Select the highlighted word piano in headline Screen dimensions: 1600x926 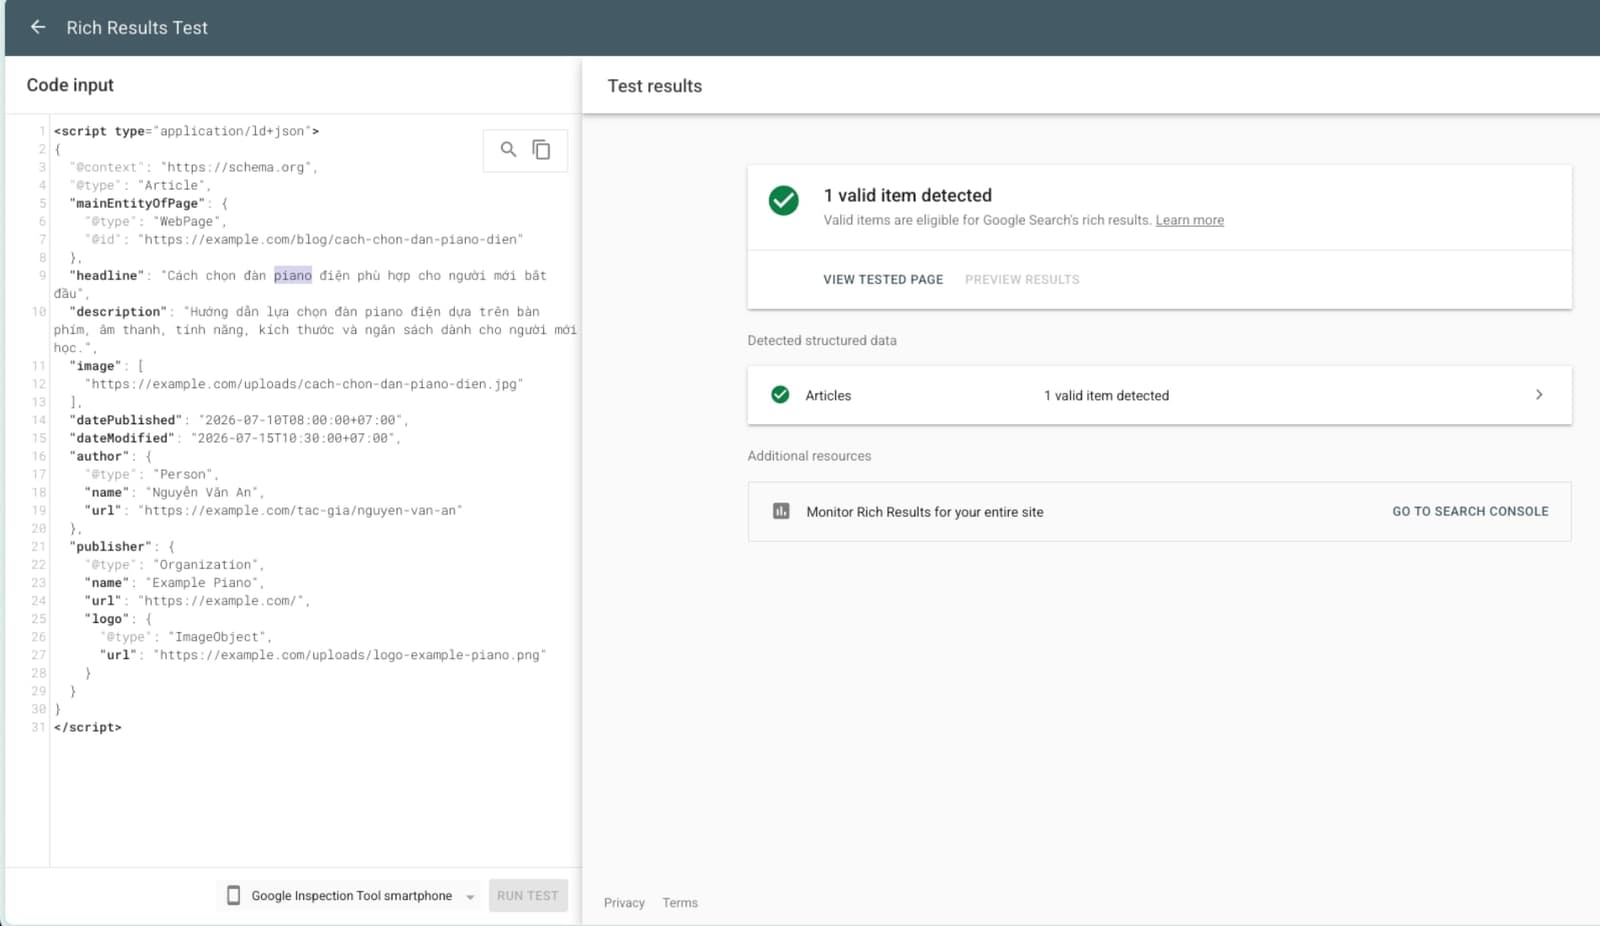pyautogui.click(x=293, y=275)
